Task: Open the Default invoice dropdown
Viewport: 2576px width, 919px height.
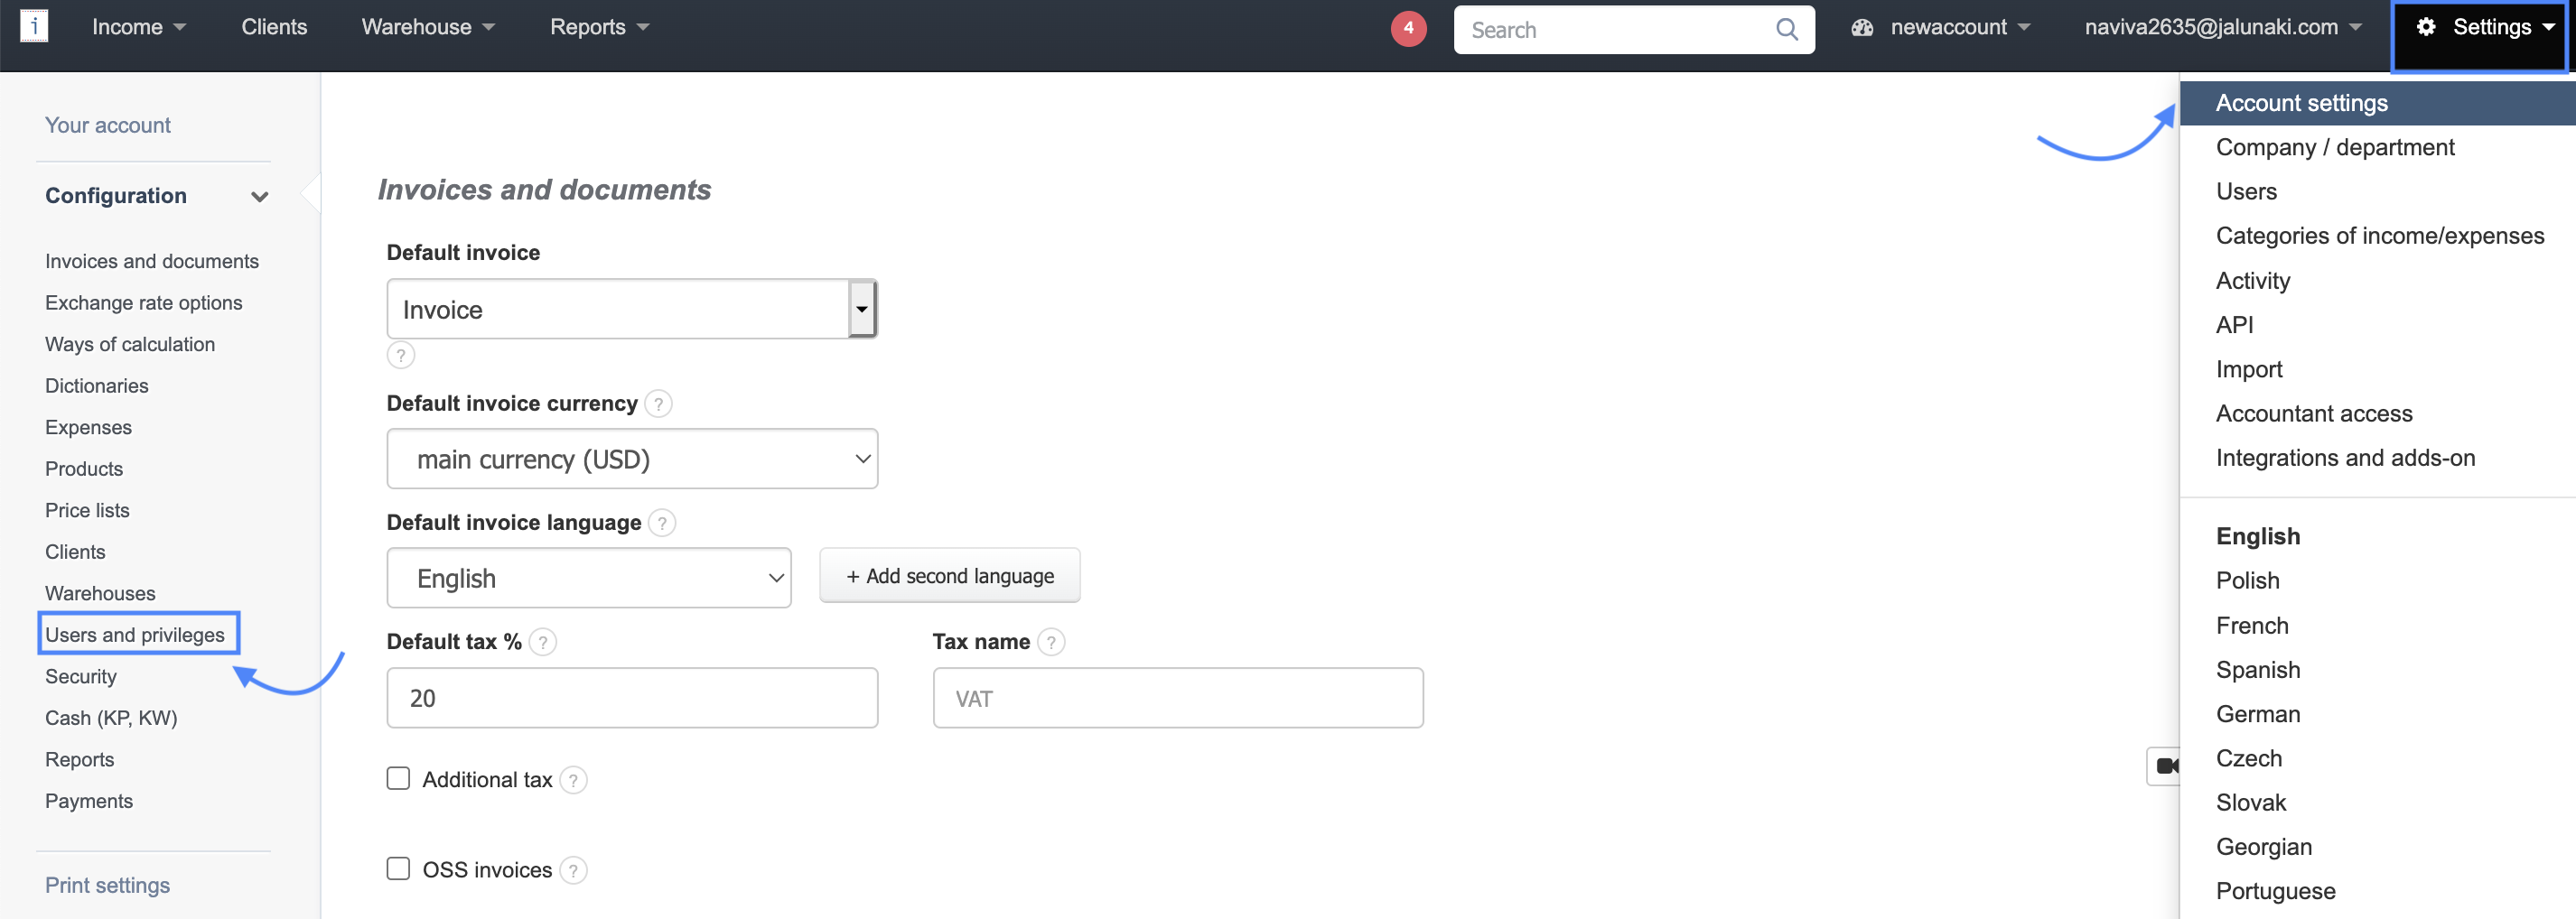Action: coord(631,309)
